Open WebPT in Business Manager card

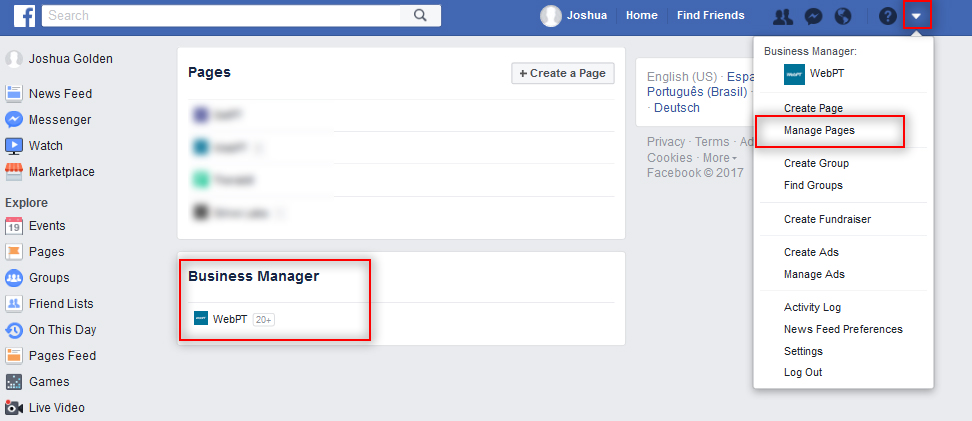230,319
